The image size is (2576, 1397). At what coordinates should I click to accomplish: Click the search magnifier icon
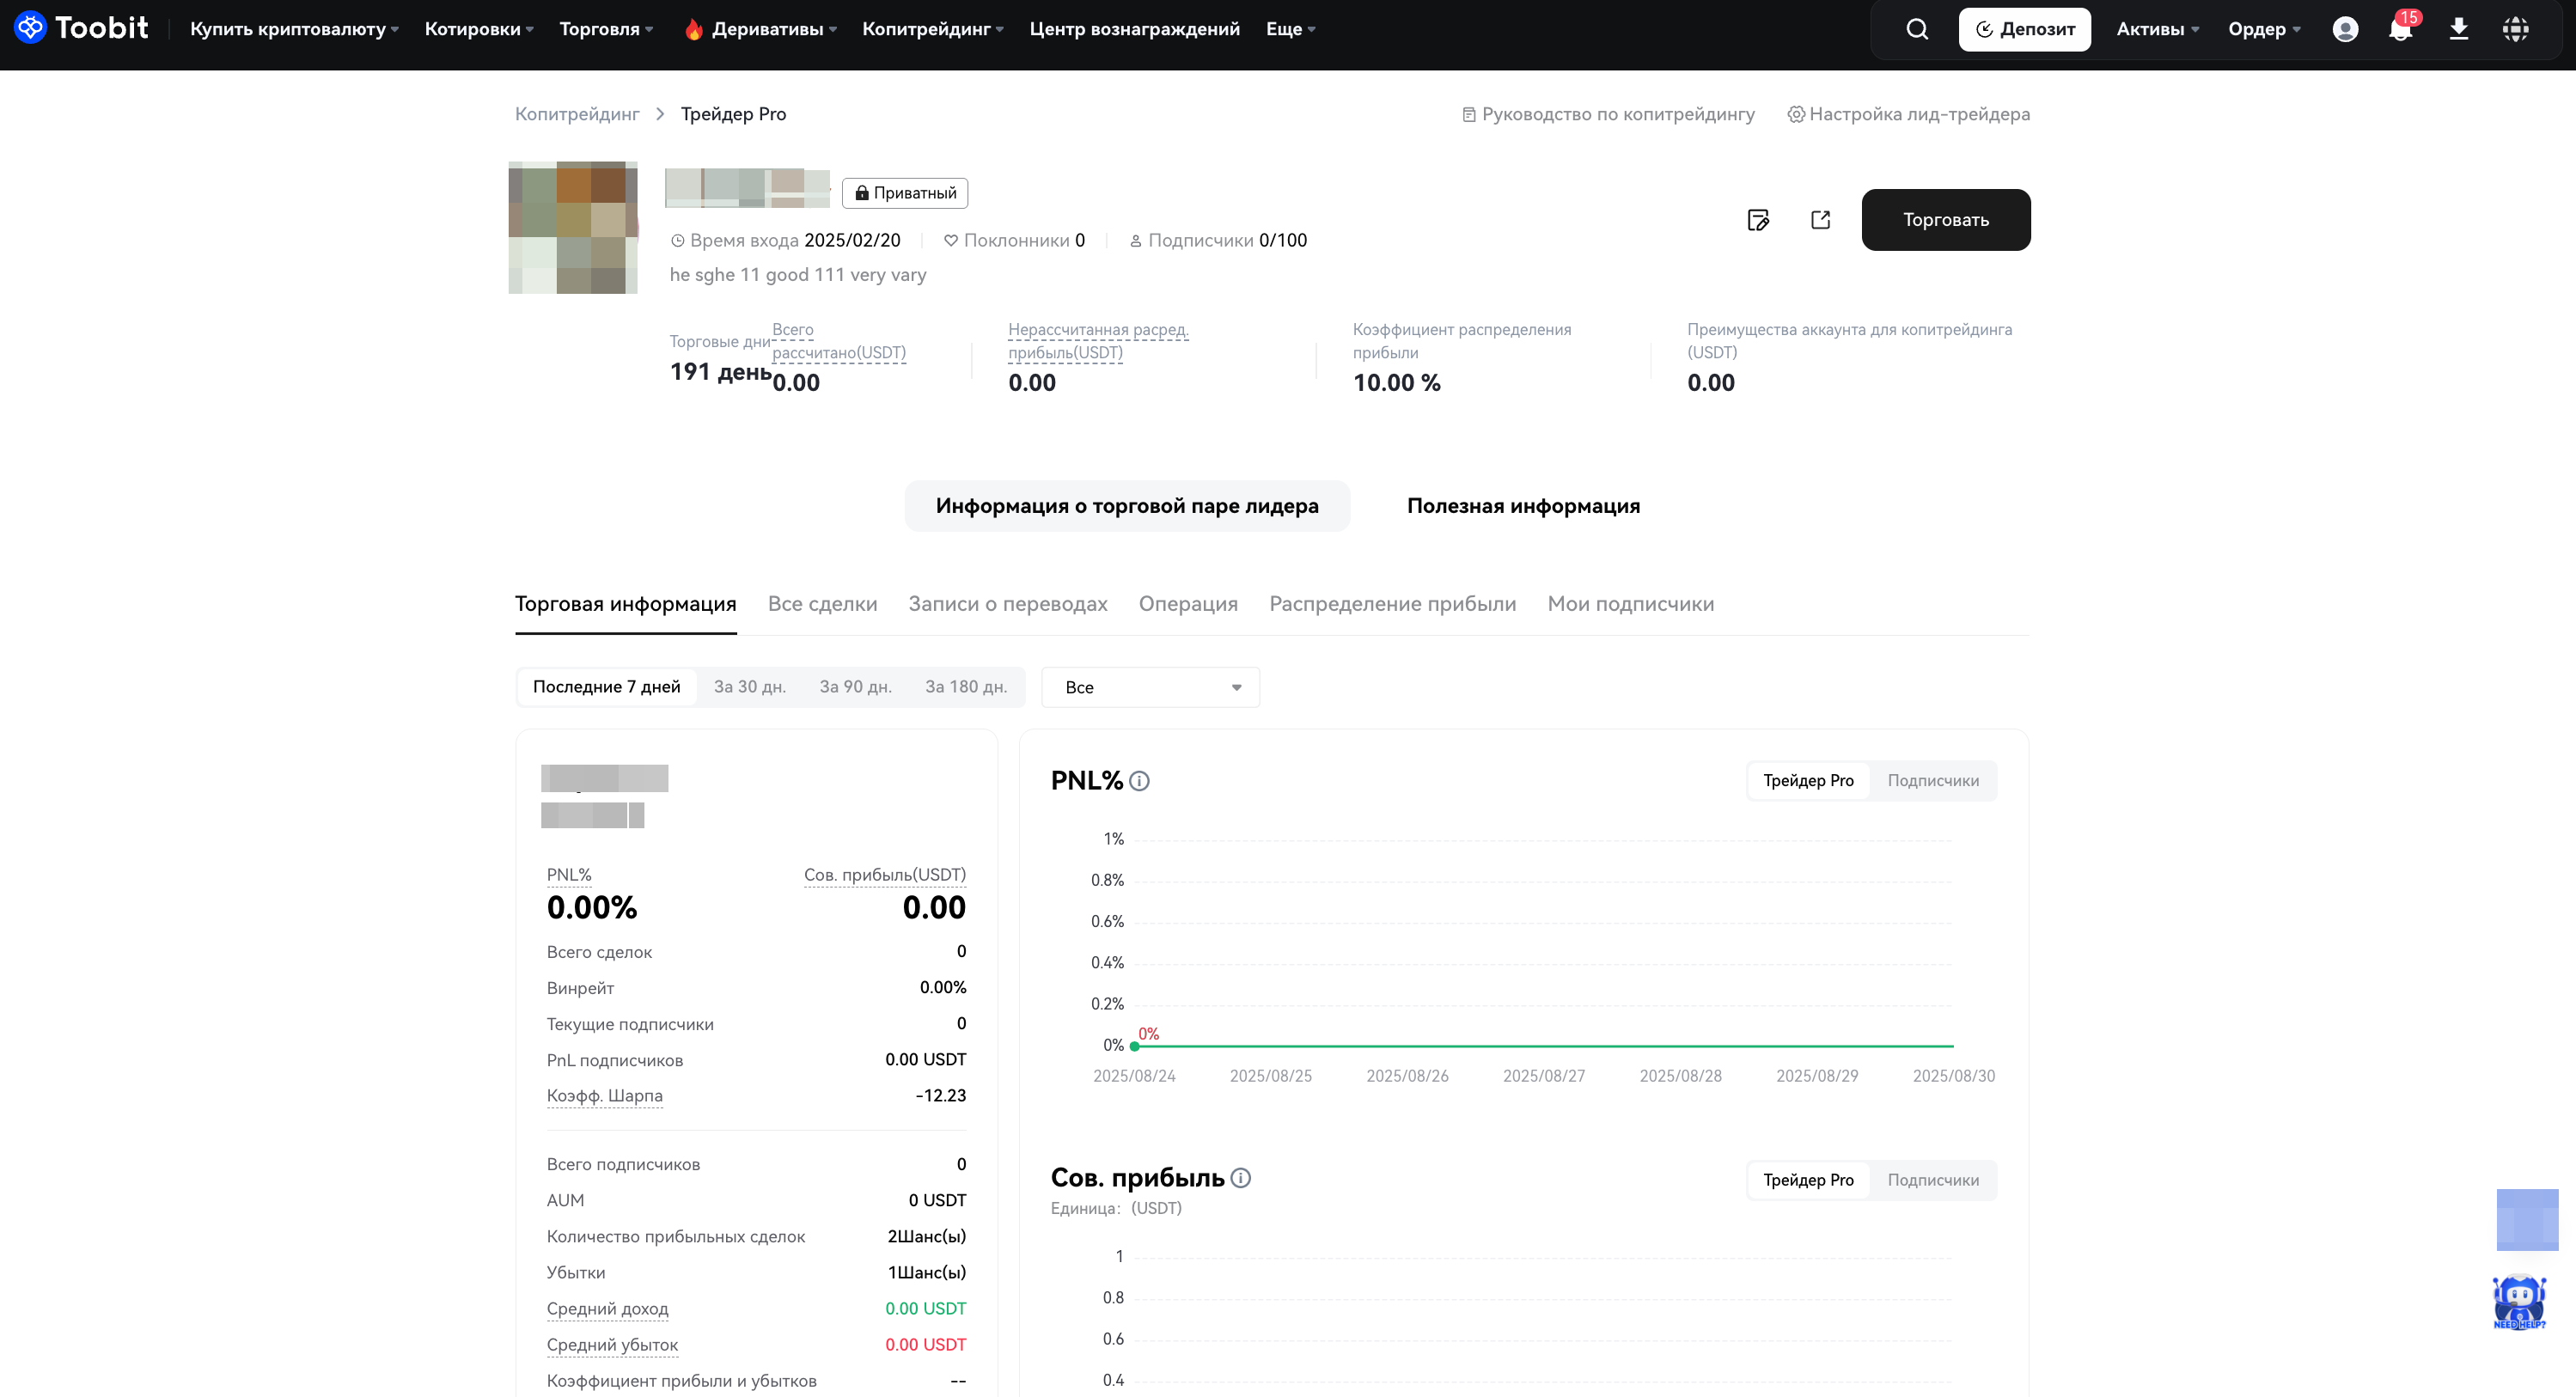pos(1916,29)
